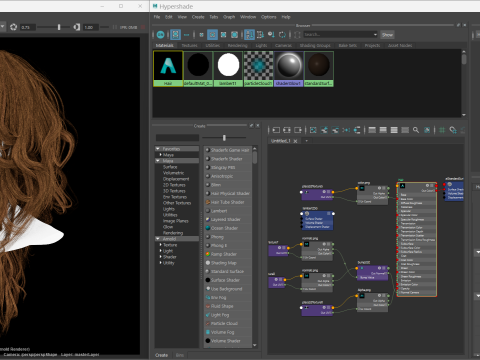Select the medium swatches size icon
This screenshot has width=480, height=360.
click(212, 35)
